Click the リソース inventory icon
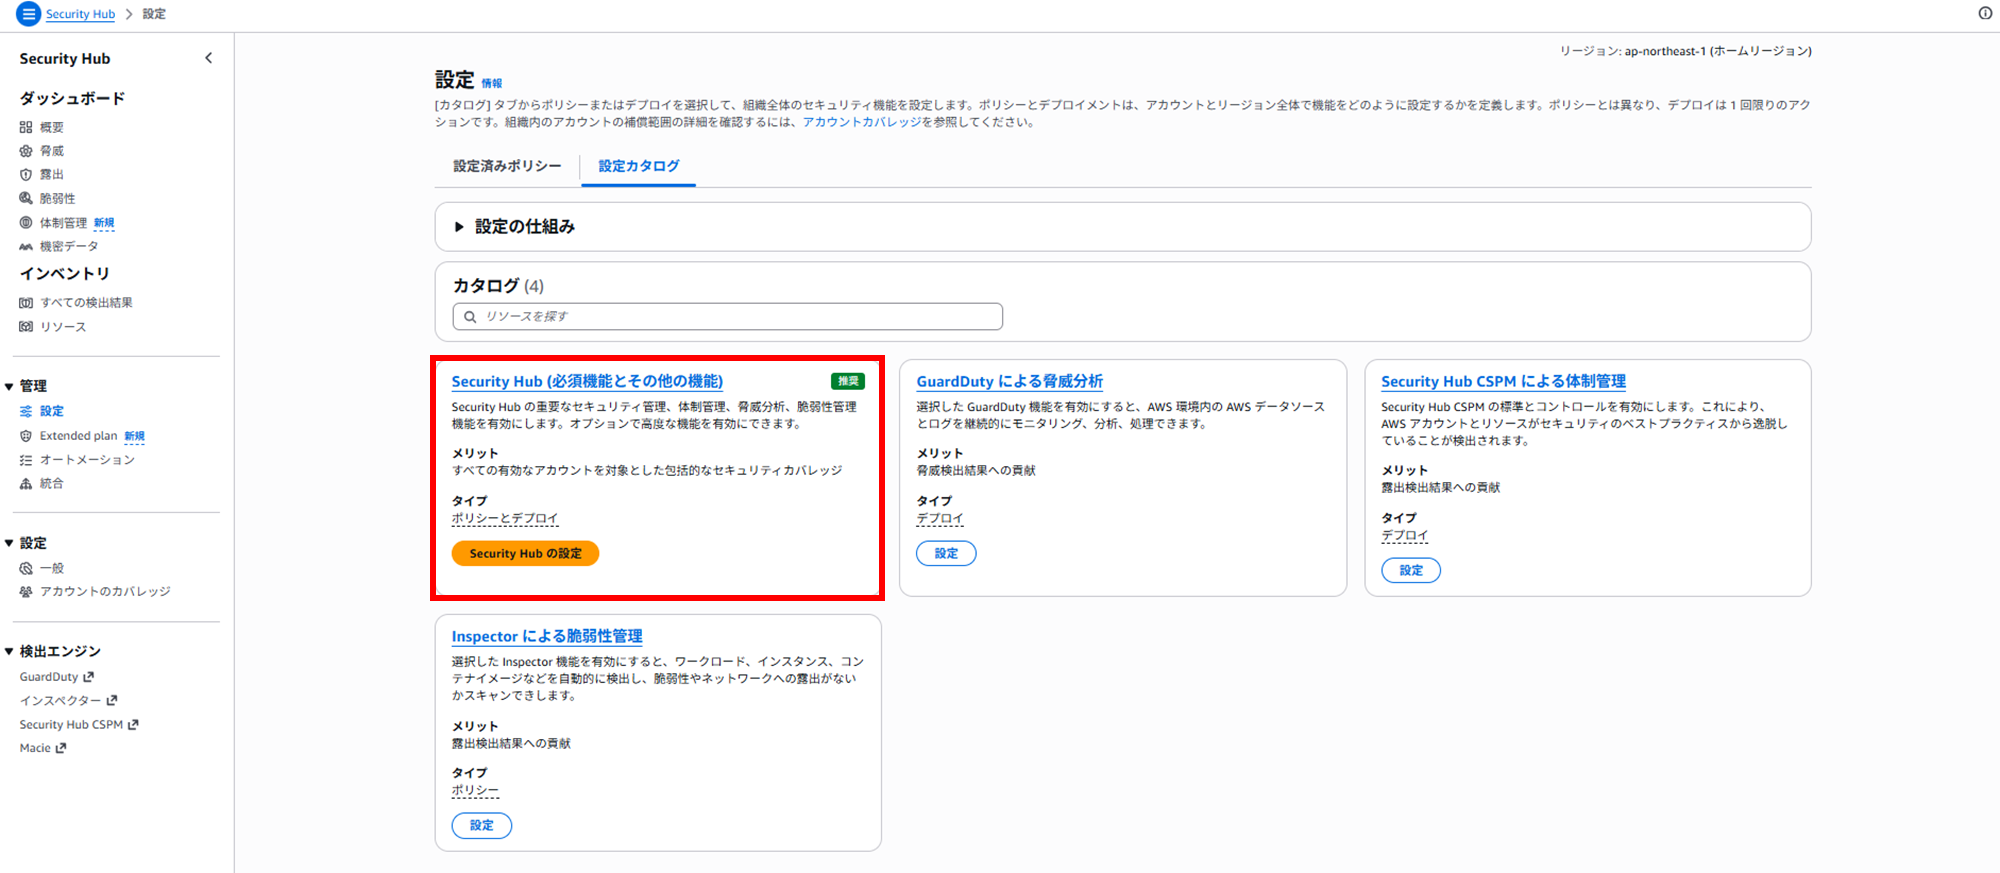Screen dimensions: 2000x873 pos(26,327)
